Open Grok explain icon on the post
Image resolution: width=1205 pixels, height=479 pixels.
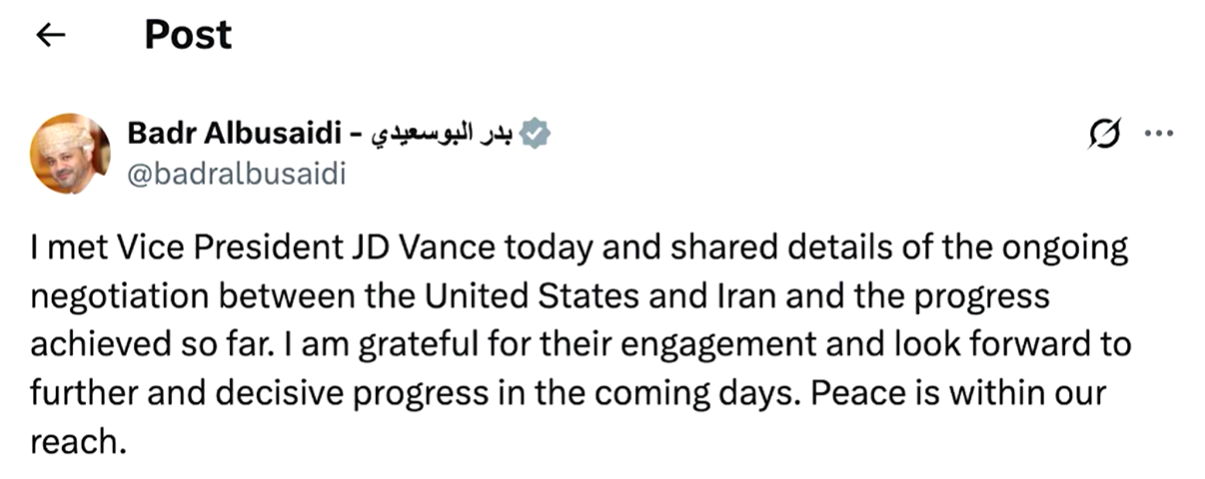(x=1108, y=133)
